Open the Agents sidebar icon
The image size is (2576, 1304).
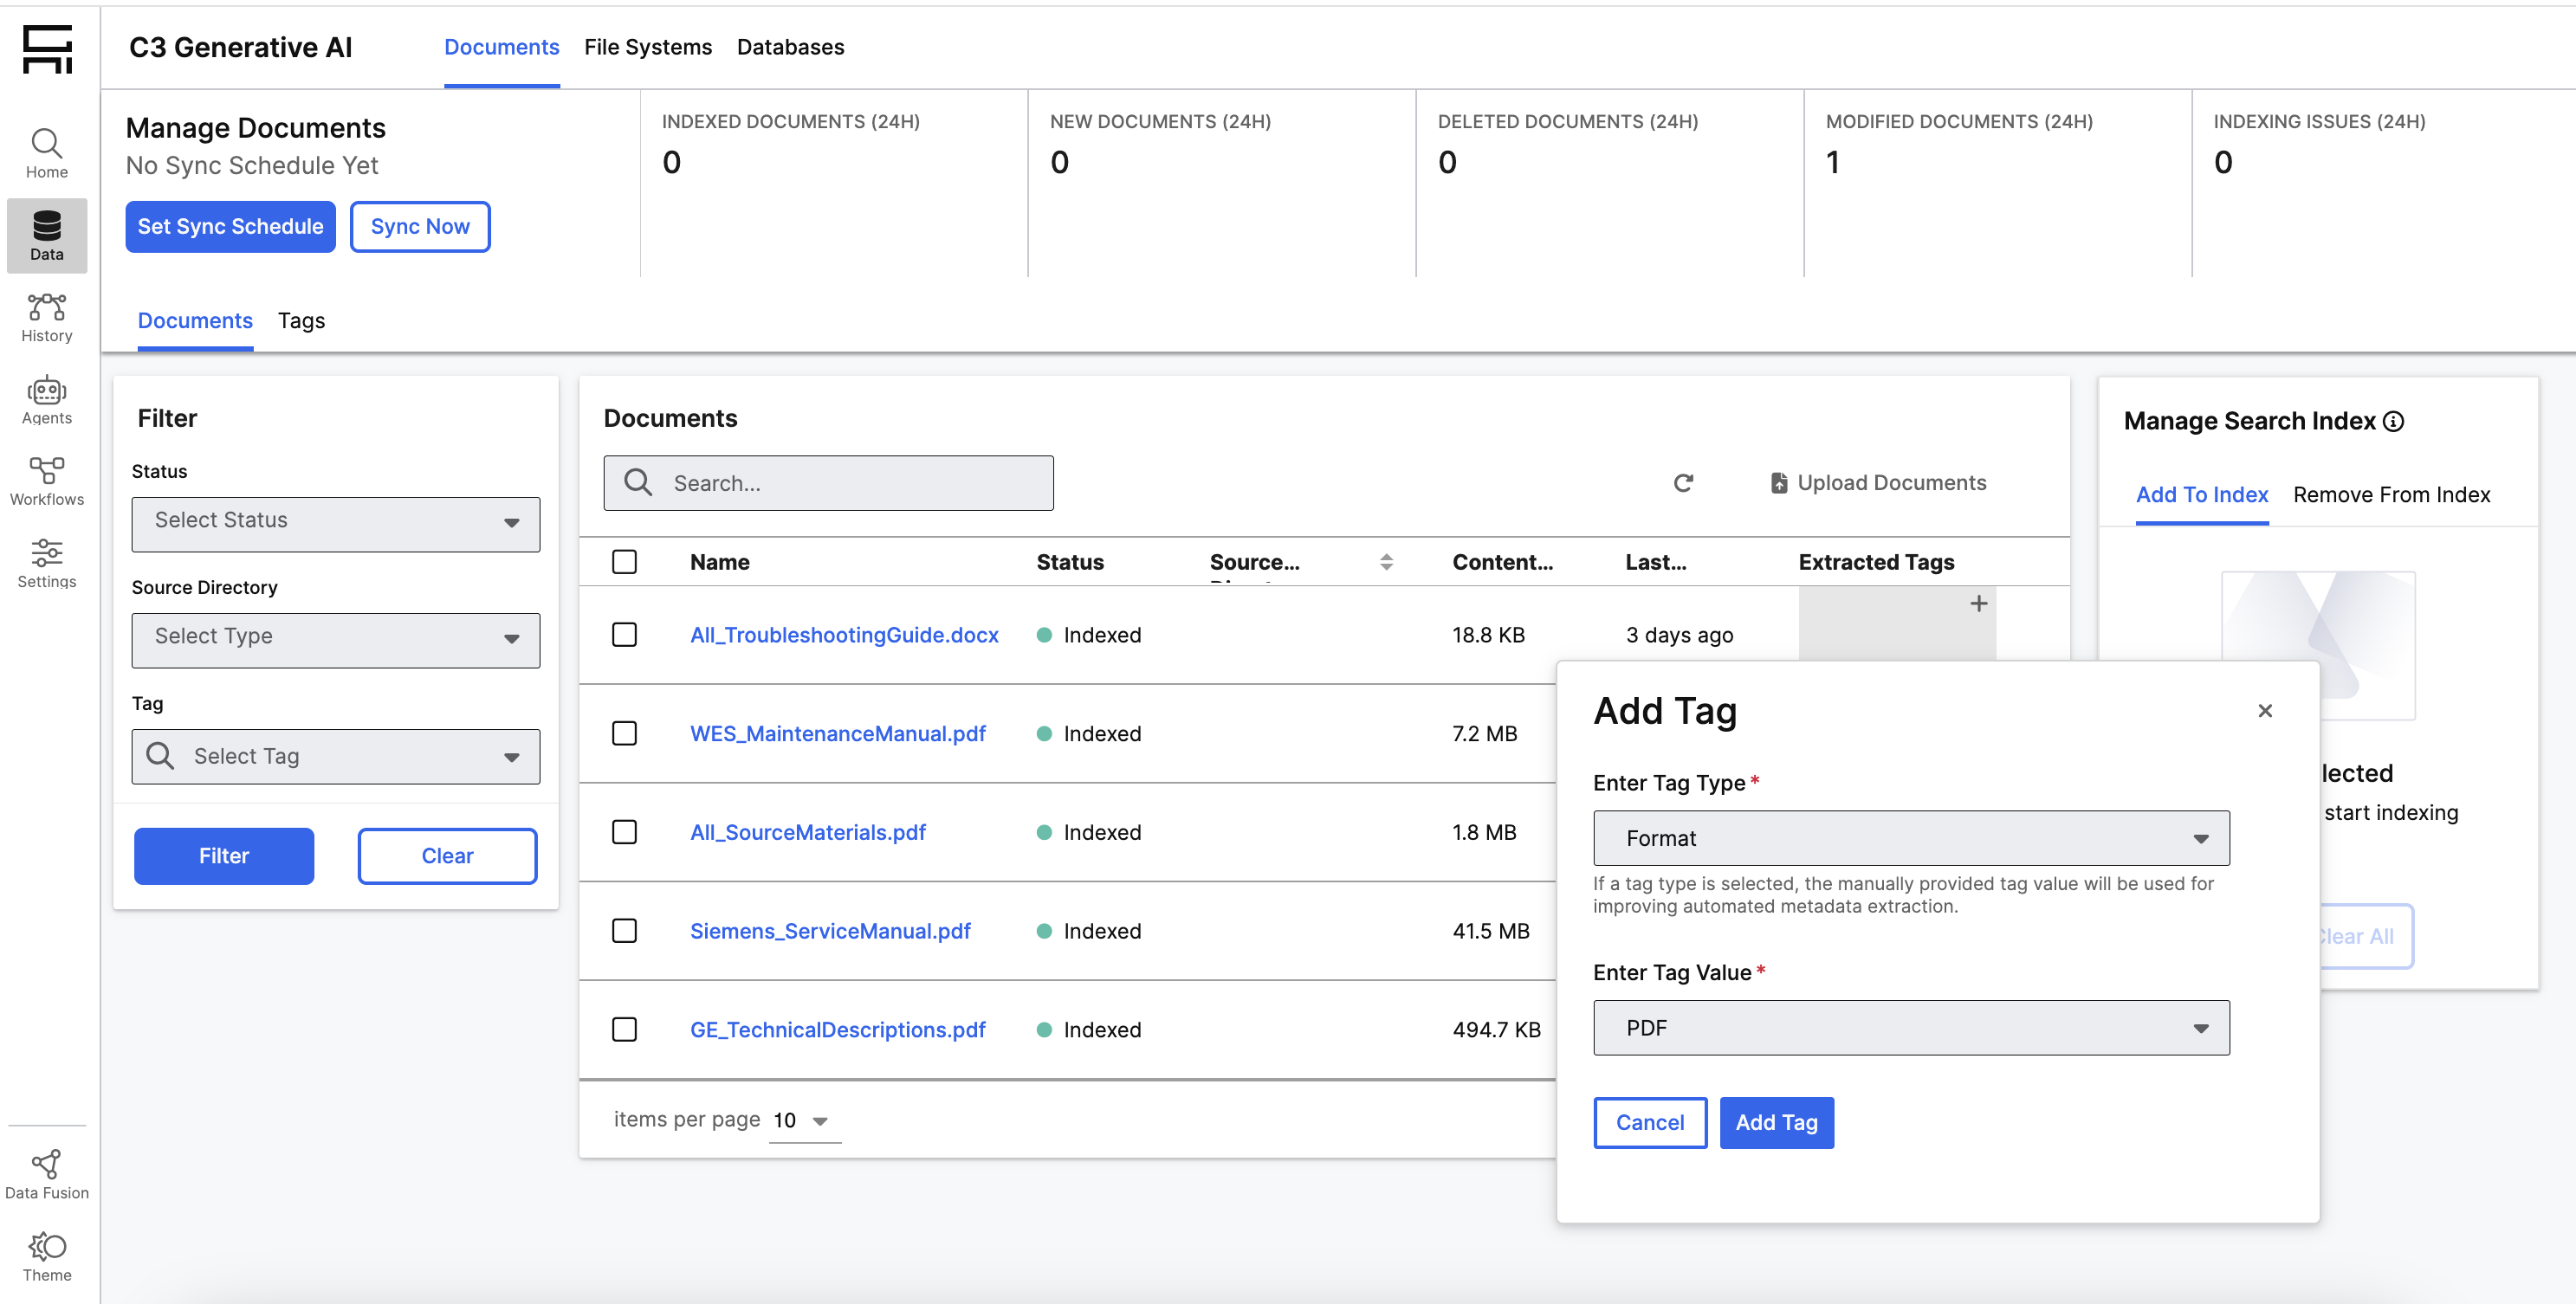click(46, 400)
